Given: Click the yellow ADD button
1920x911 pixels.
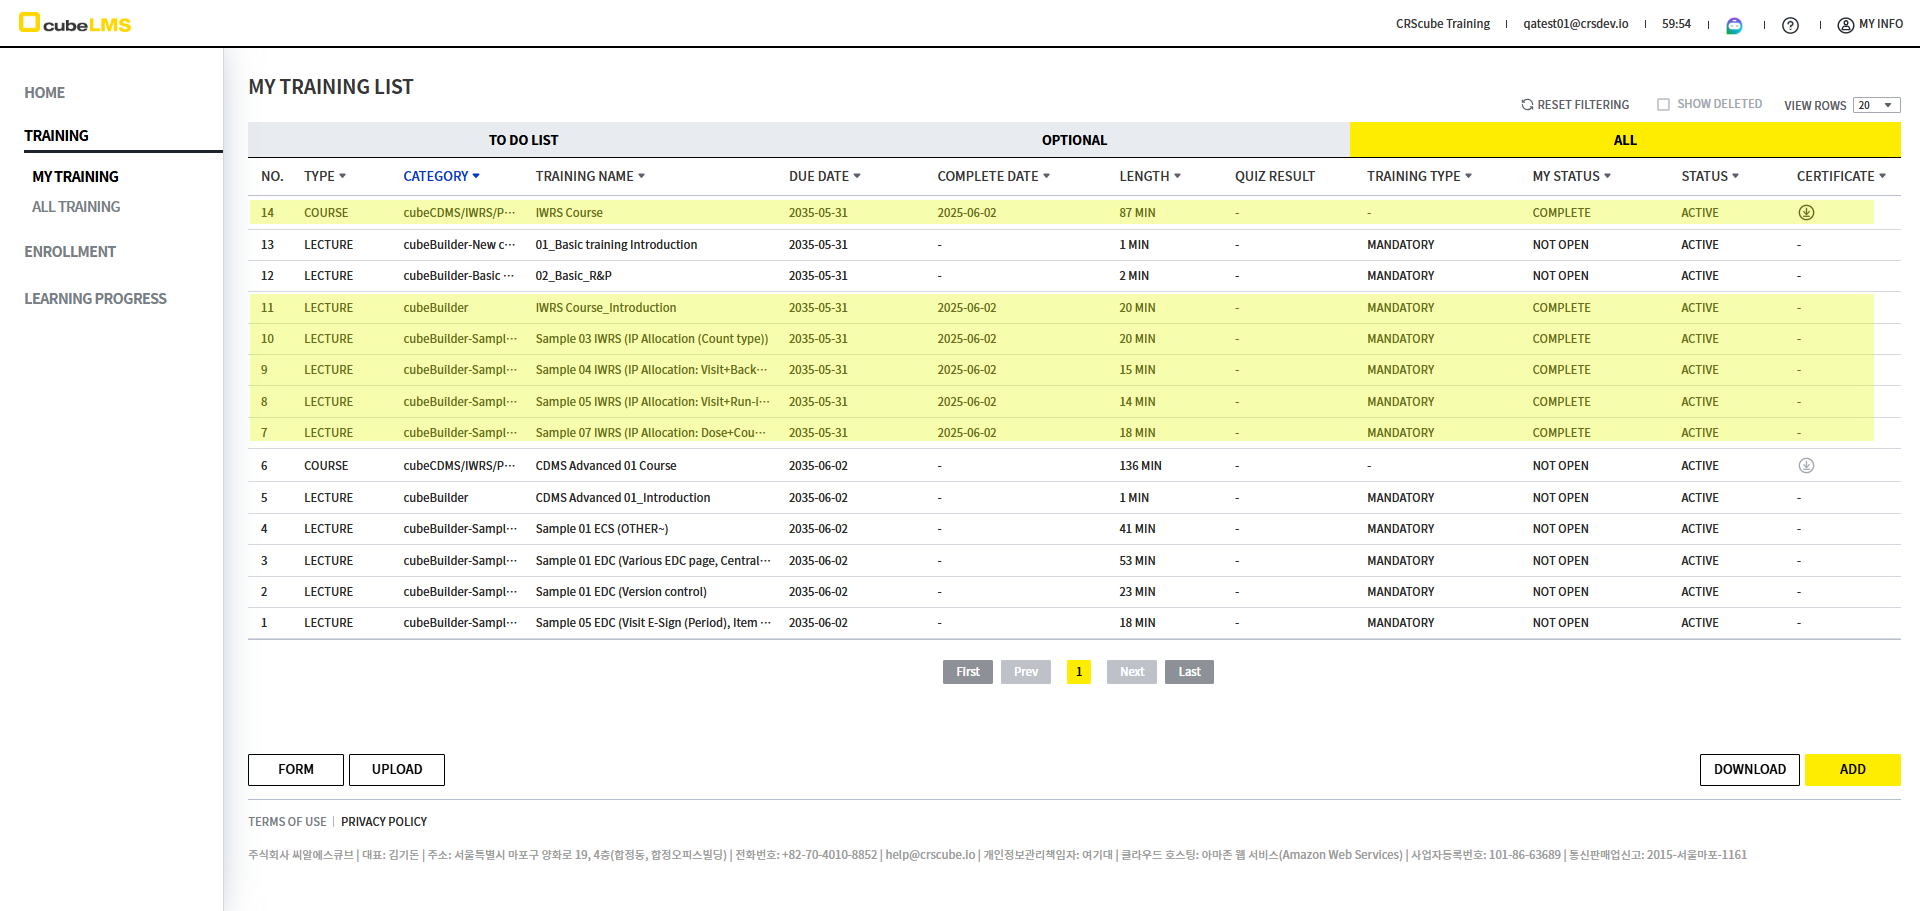Looking at the screenshot, I should 1852,769.
